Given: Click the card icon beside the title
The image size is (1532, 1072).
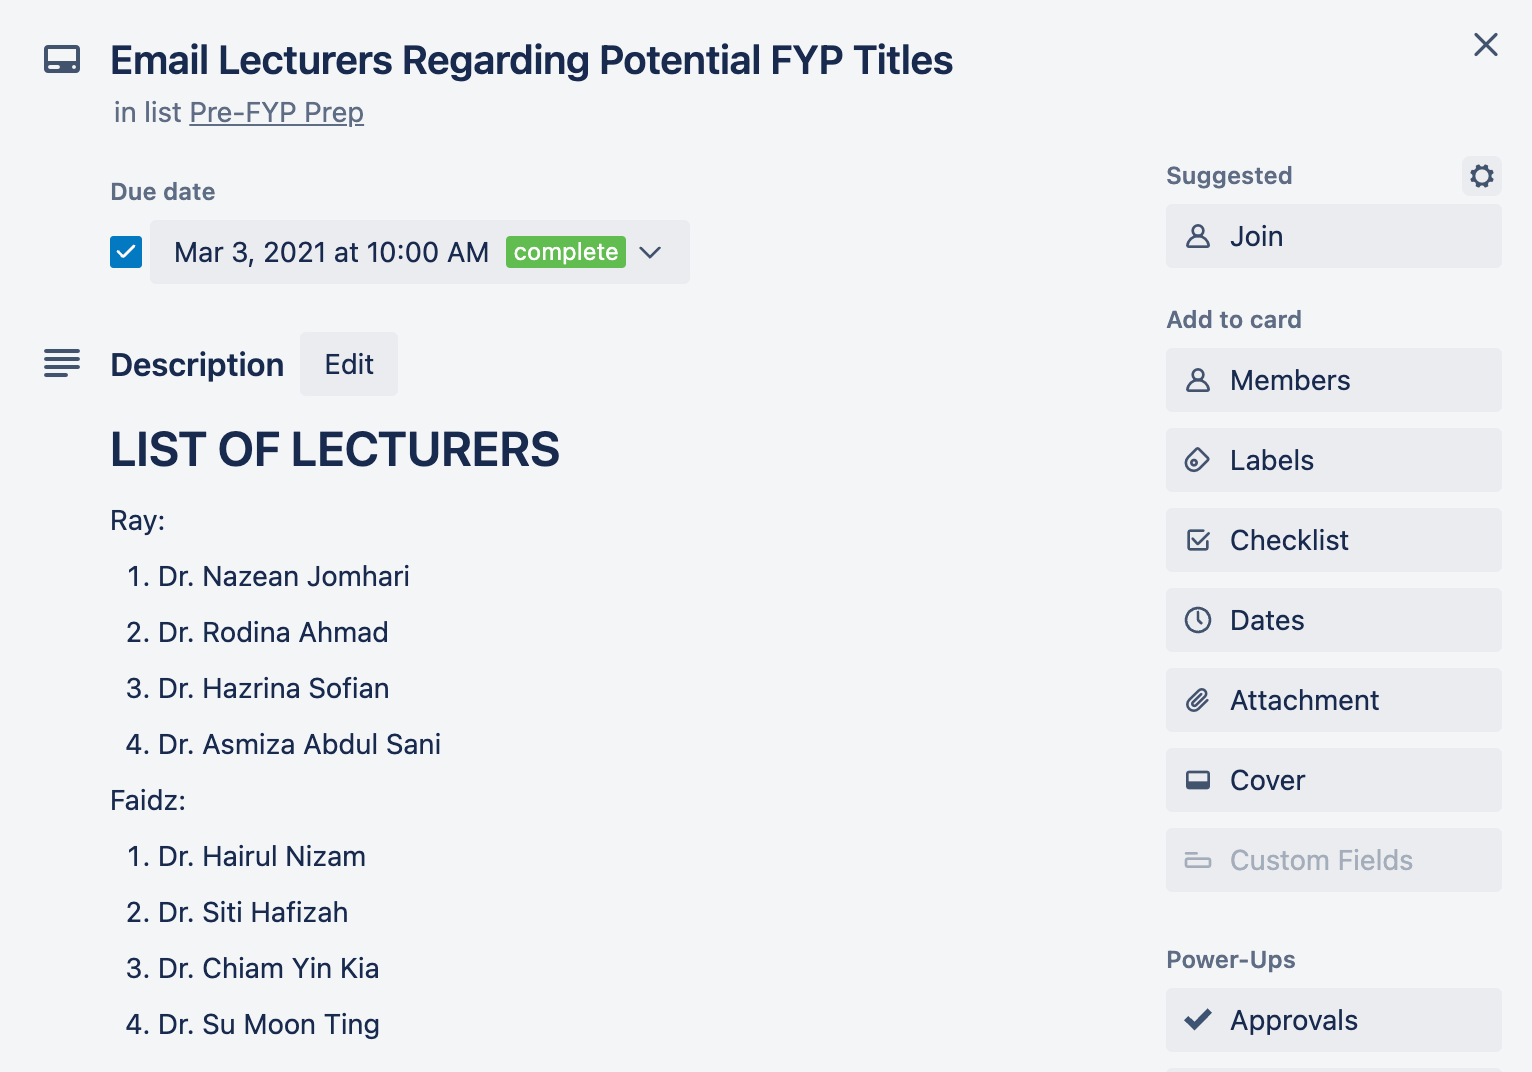Looking at the screenshot, I should 62,60.
